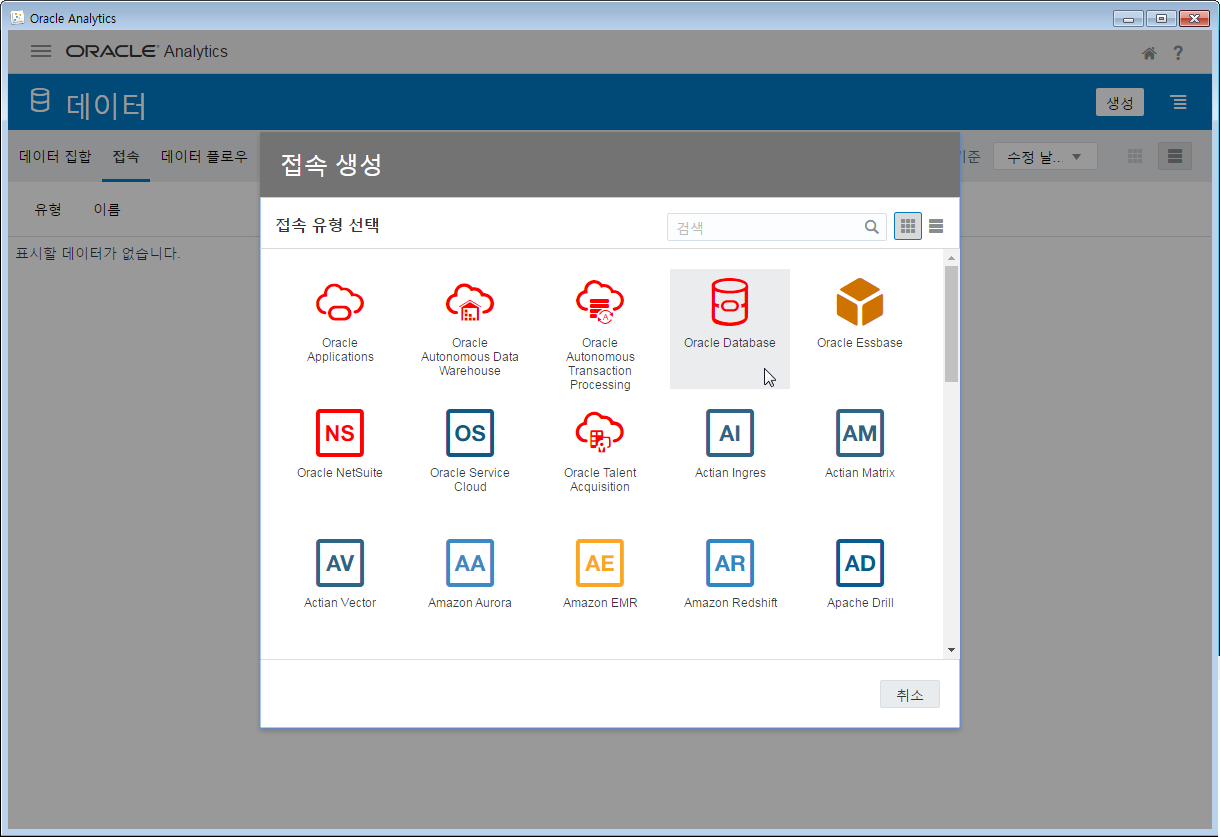The height and width of the screenshot is (837, 1220).
Task: Choose Actian Matrix AM icon
Action: click(x=860, y=433)
